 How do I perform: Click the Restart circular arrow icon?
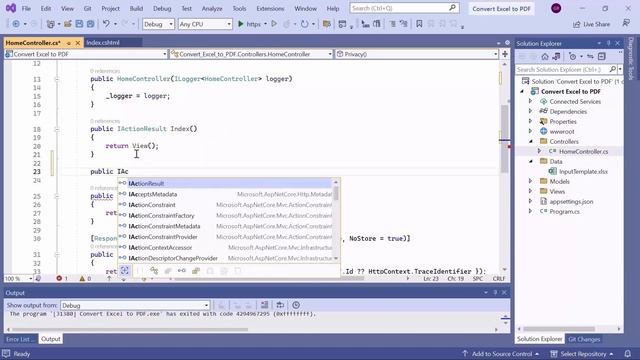pos(304,24)
